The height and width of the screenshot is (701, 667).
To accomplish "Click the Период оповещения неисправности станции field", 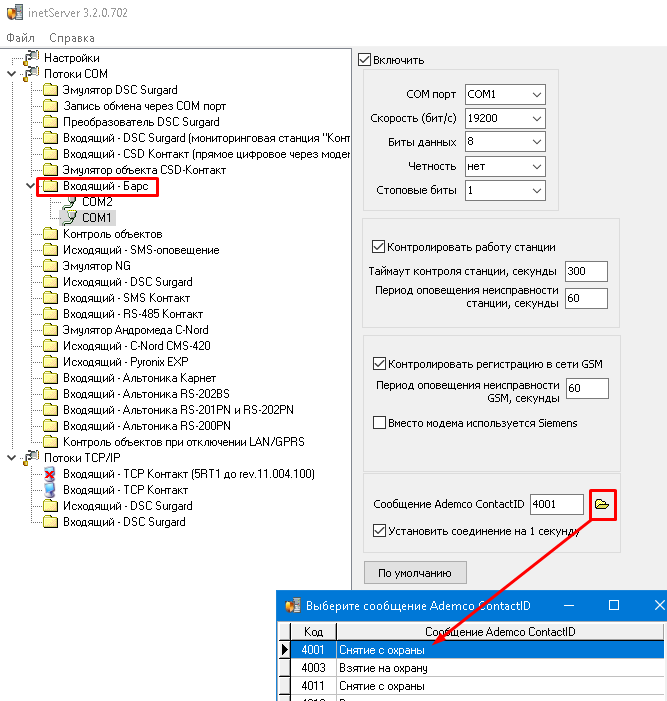I will pyautogui.click(x=586, y=298).
